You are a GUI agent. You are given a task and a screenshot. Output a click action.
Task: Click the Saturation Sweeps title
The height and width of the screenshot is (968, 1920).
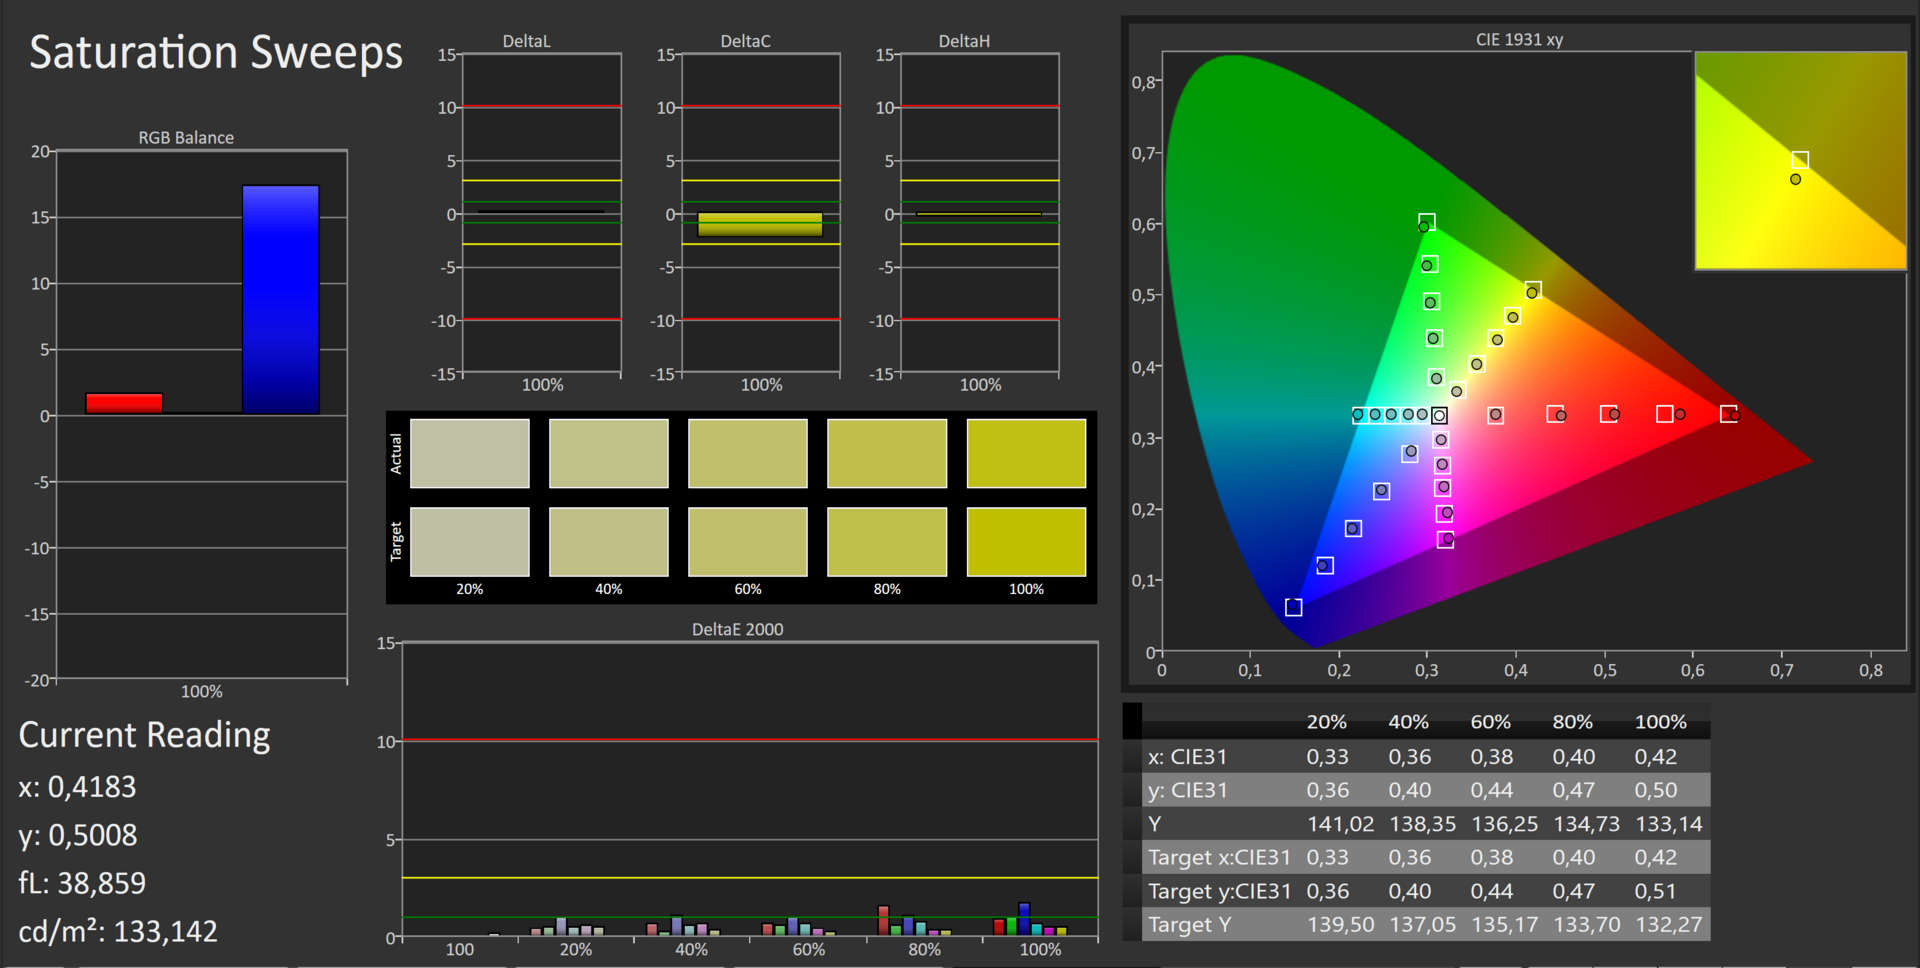[216, 53]
